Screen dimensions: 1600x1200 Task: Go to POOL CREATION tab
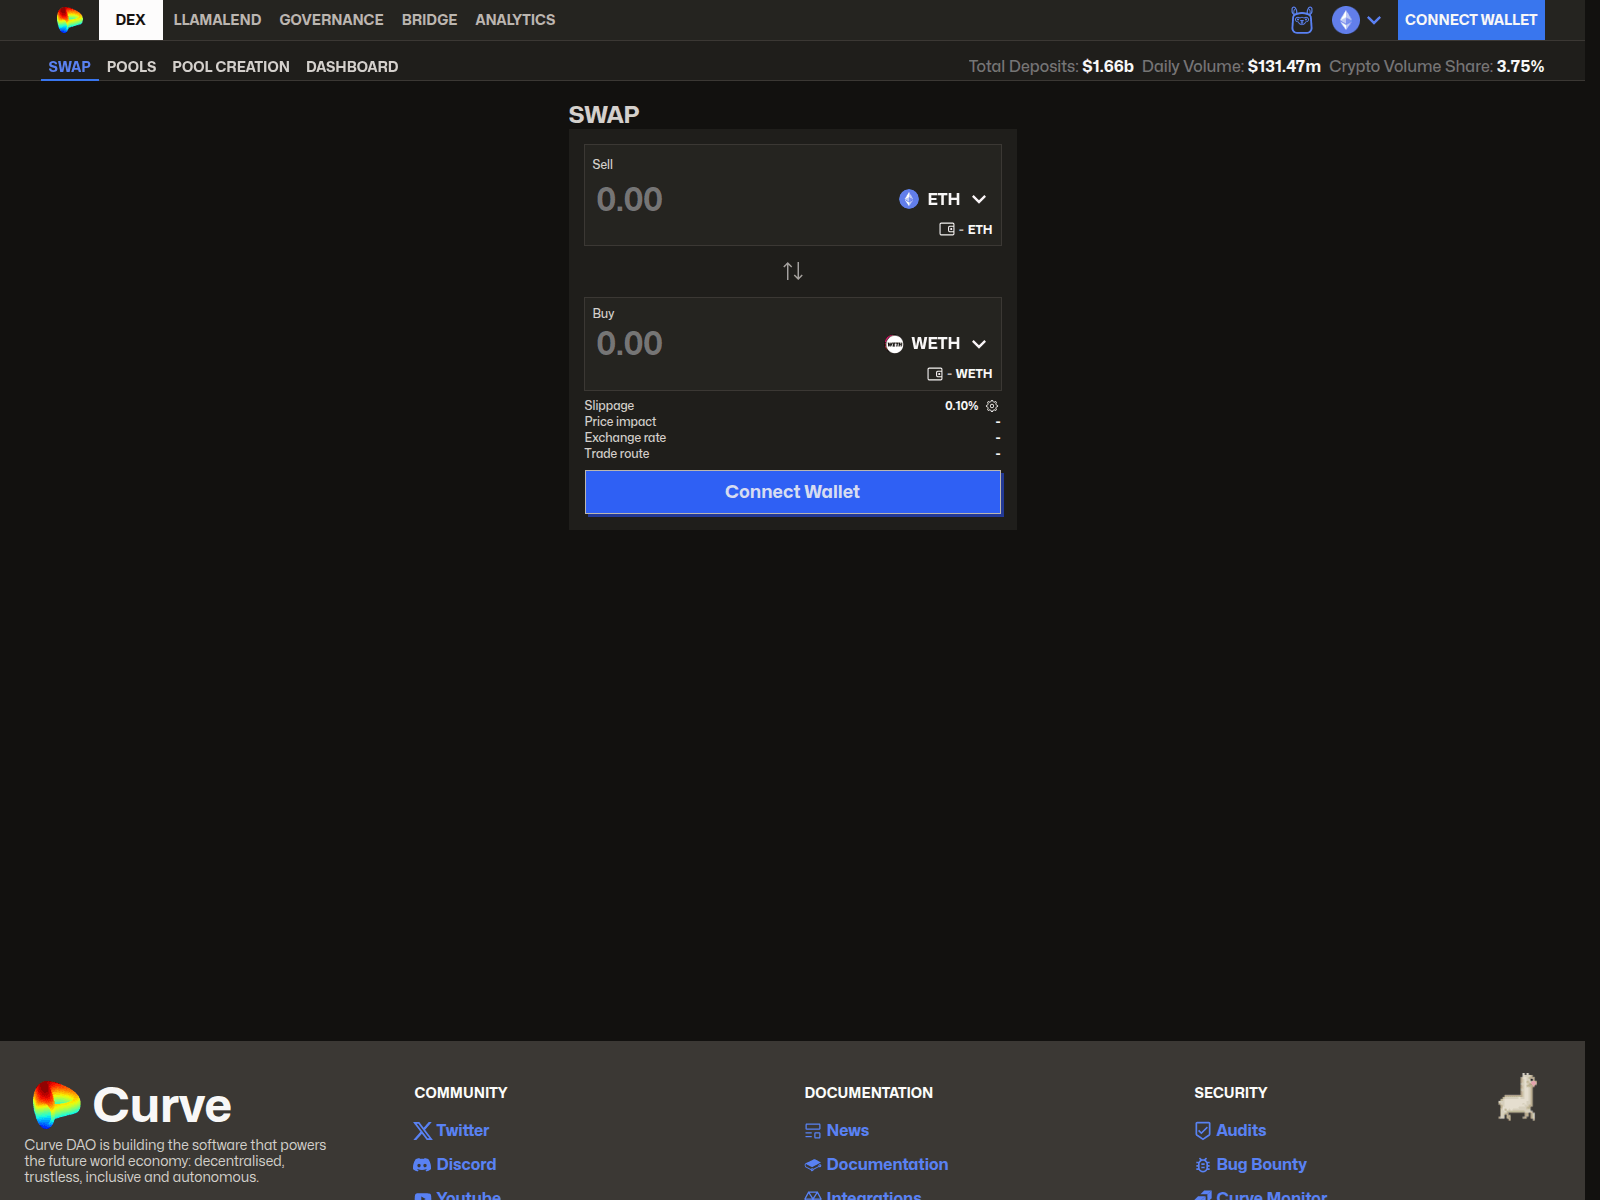tap(231, 67)
